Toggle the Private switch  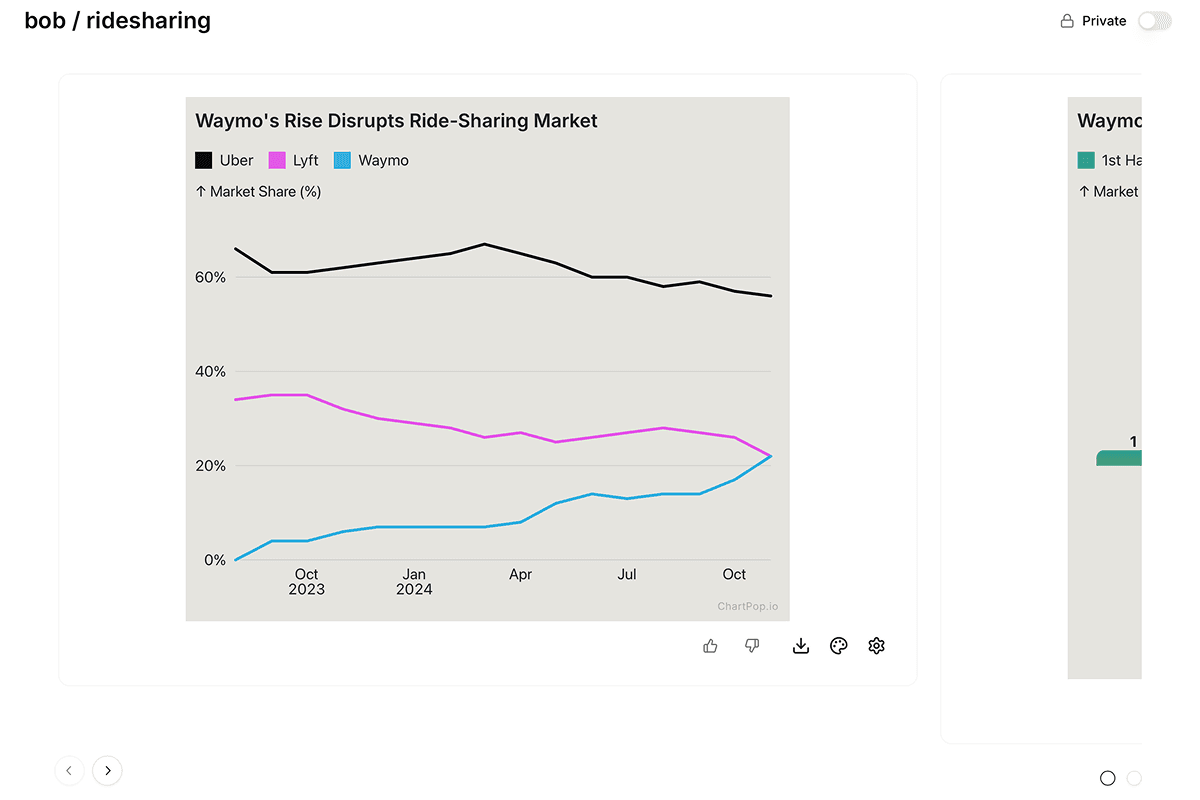point(1154,21)
